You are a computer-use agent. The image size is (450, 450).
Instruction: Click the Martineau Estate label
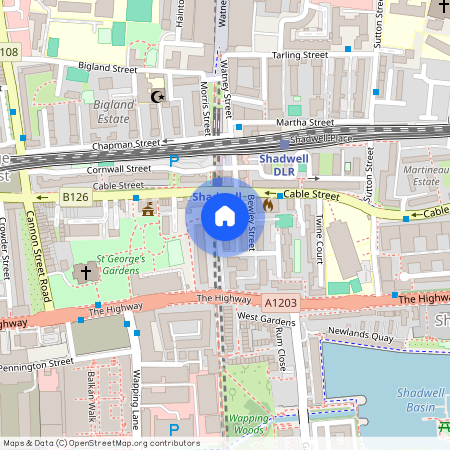tap(426, 176)
